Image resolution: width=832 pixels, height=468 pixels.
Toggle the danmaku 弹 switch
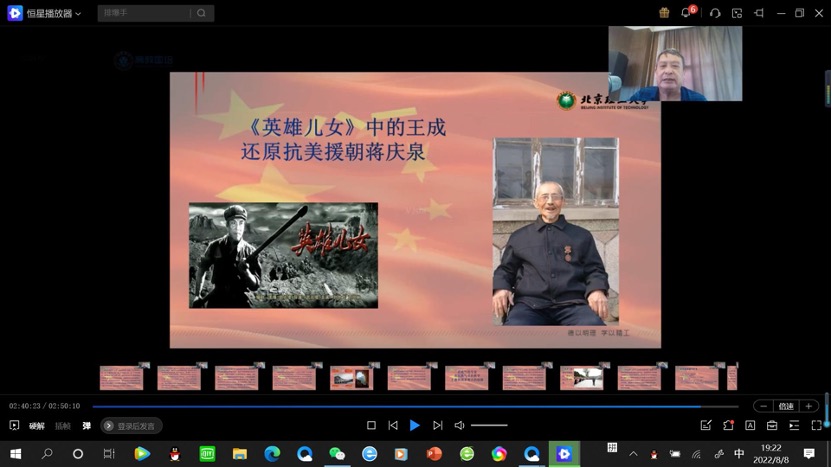(87, 426)
